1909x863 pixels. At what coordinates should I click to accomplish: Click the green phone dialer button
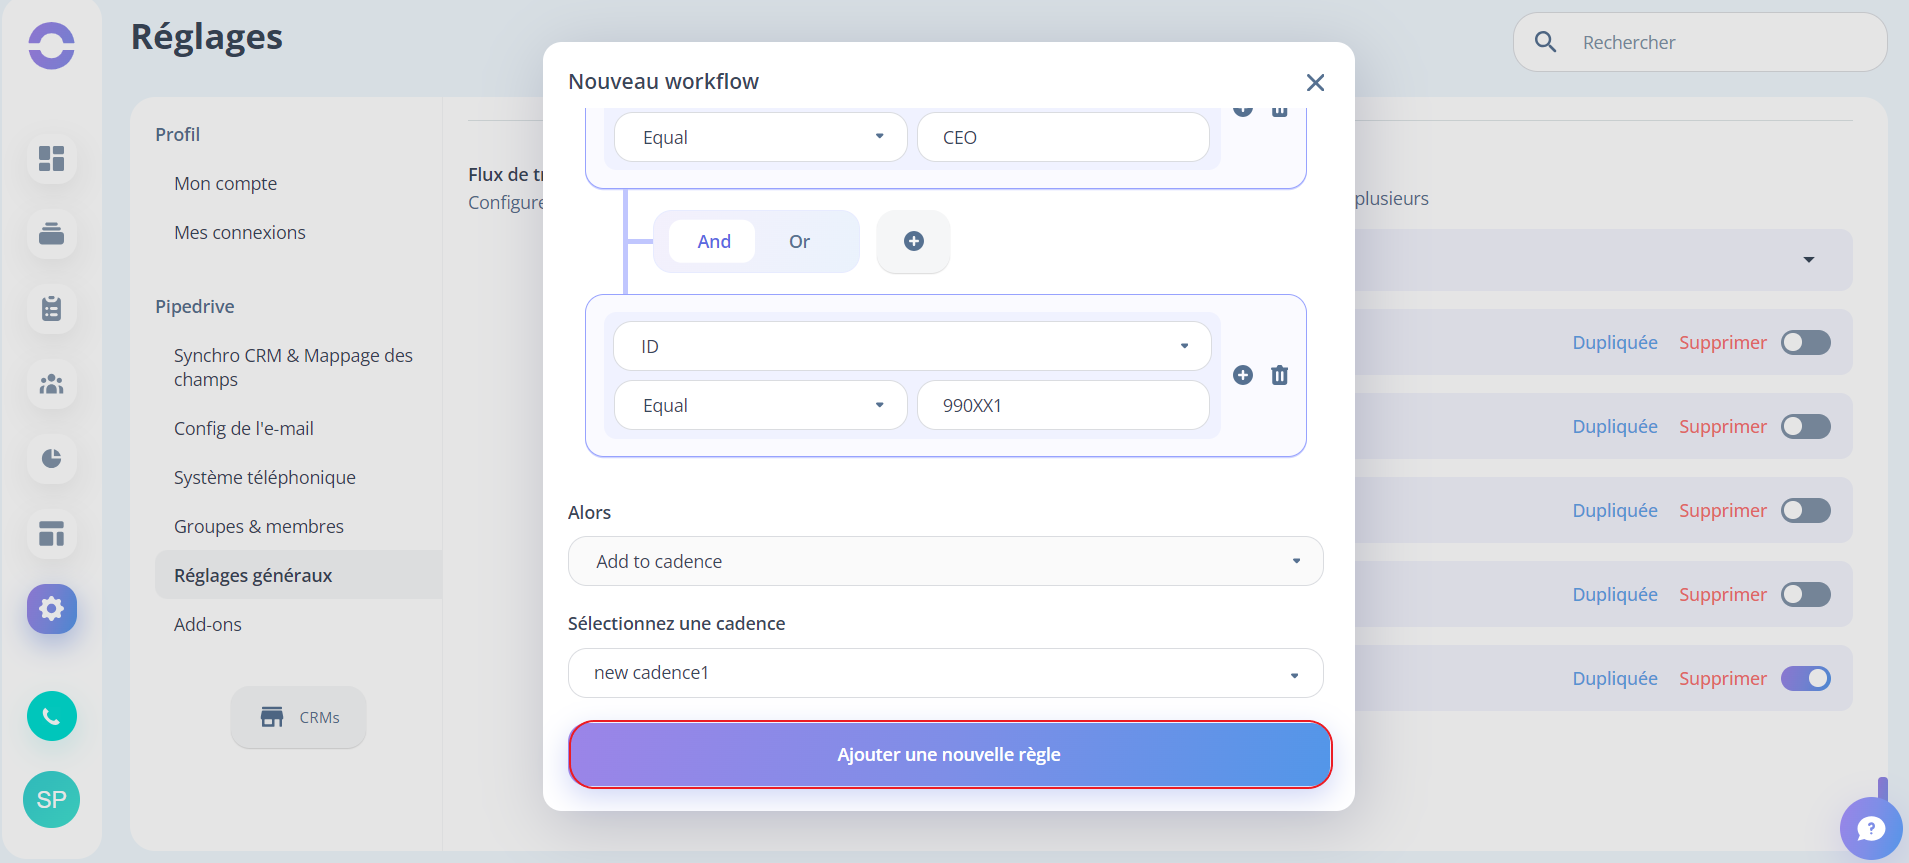[51, 716]
